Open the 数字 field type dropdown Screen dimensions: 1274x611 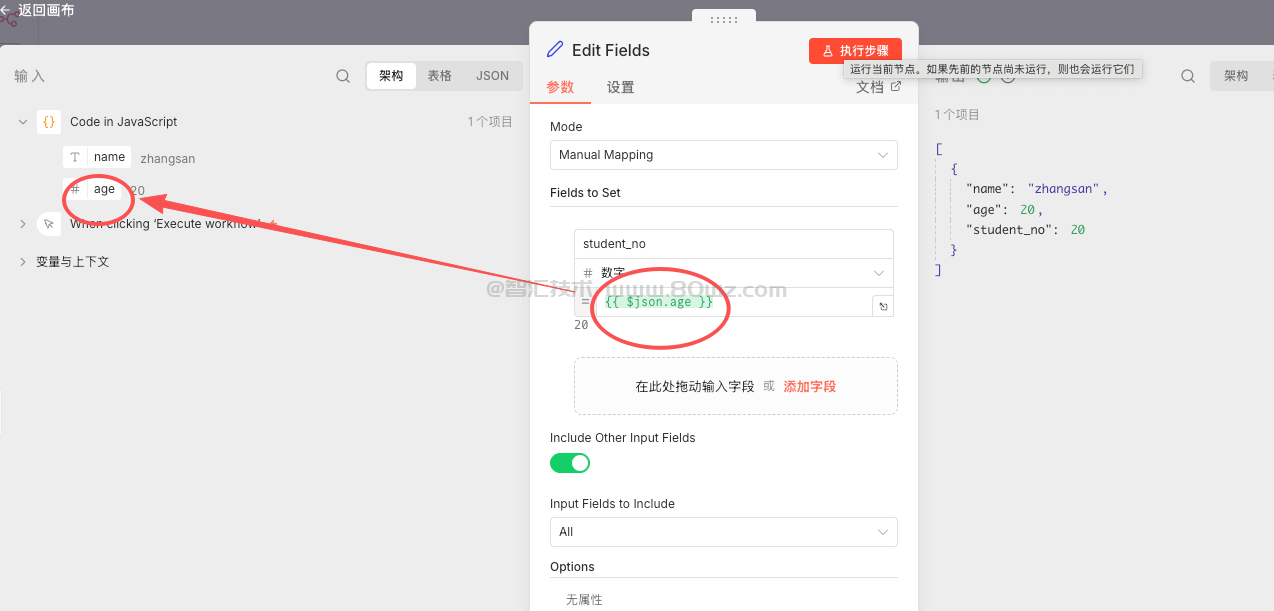733,273
